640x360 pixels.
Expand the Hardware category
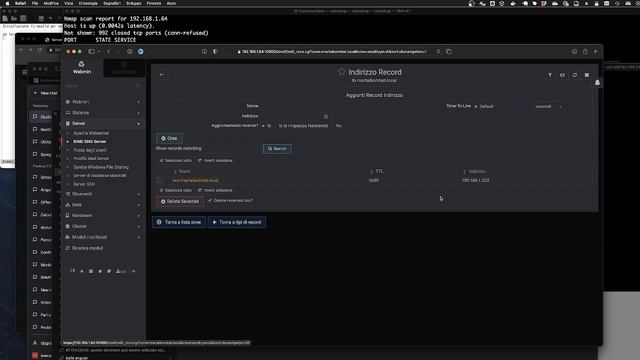(103, 216)
